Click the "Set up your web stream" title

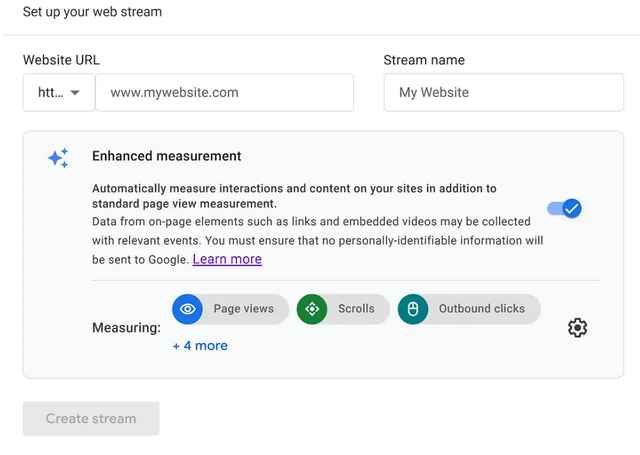pyautogui.click(x=92, y=12)
